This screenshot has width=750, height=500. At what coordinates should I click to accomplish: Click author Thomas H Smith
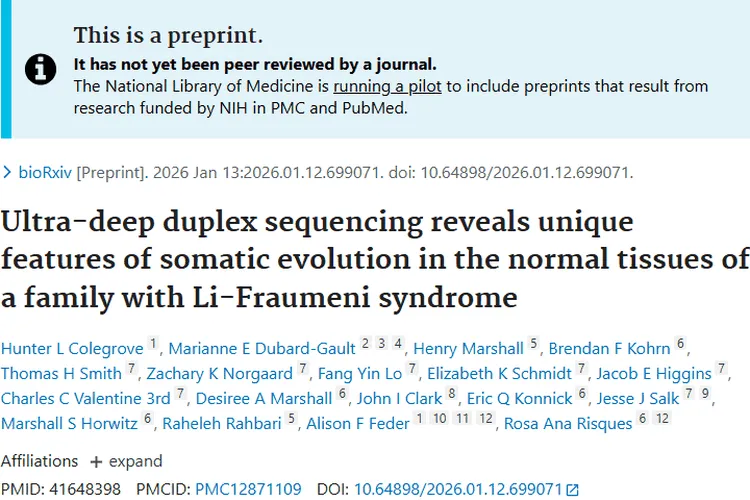(60, 373)
